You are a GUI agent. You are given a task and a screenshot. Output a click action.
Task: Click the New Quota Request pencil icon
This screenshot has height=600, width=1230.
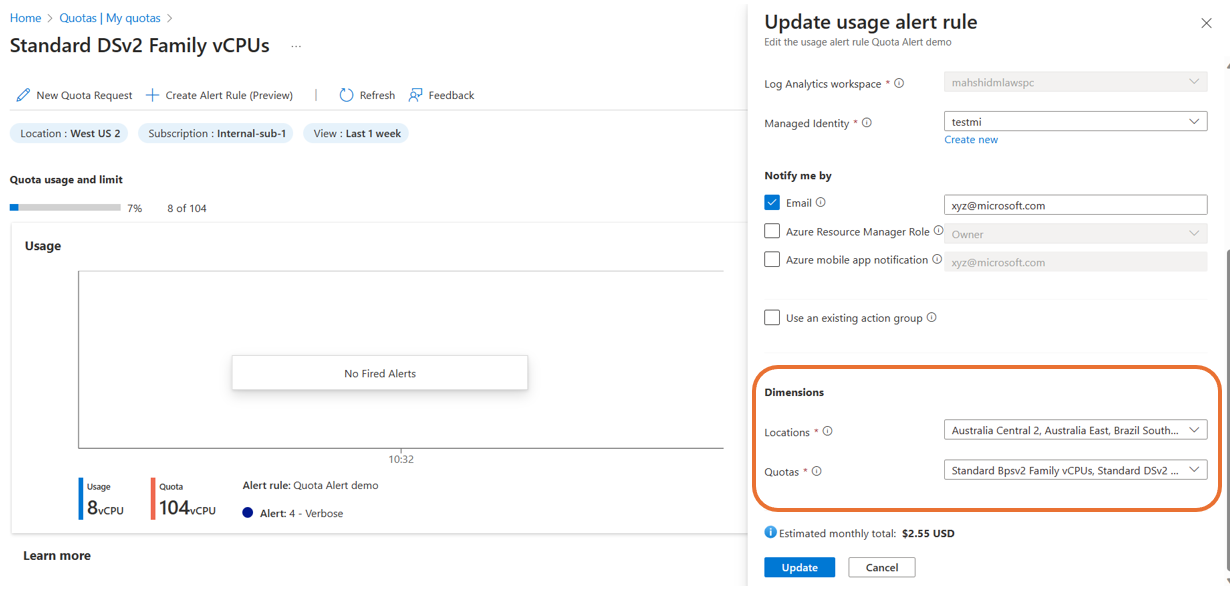pyautogui.click(x=24, y=95)
